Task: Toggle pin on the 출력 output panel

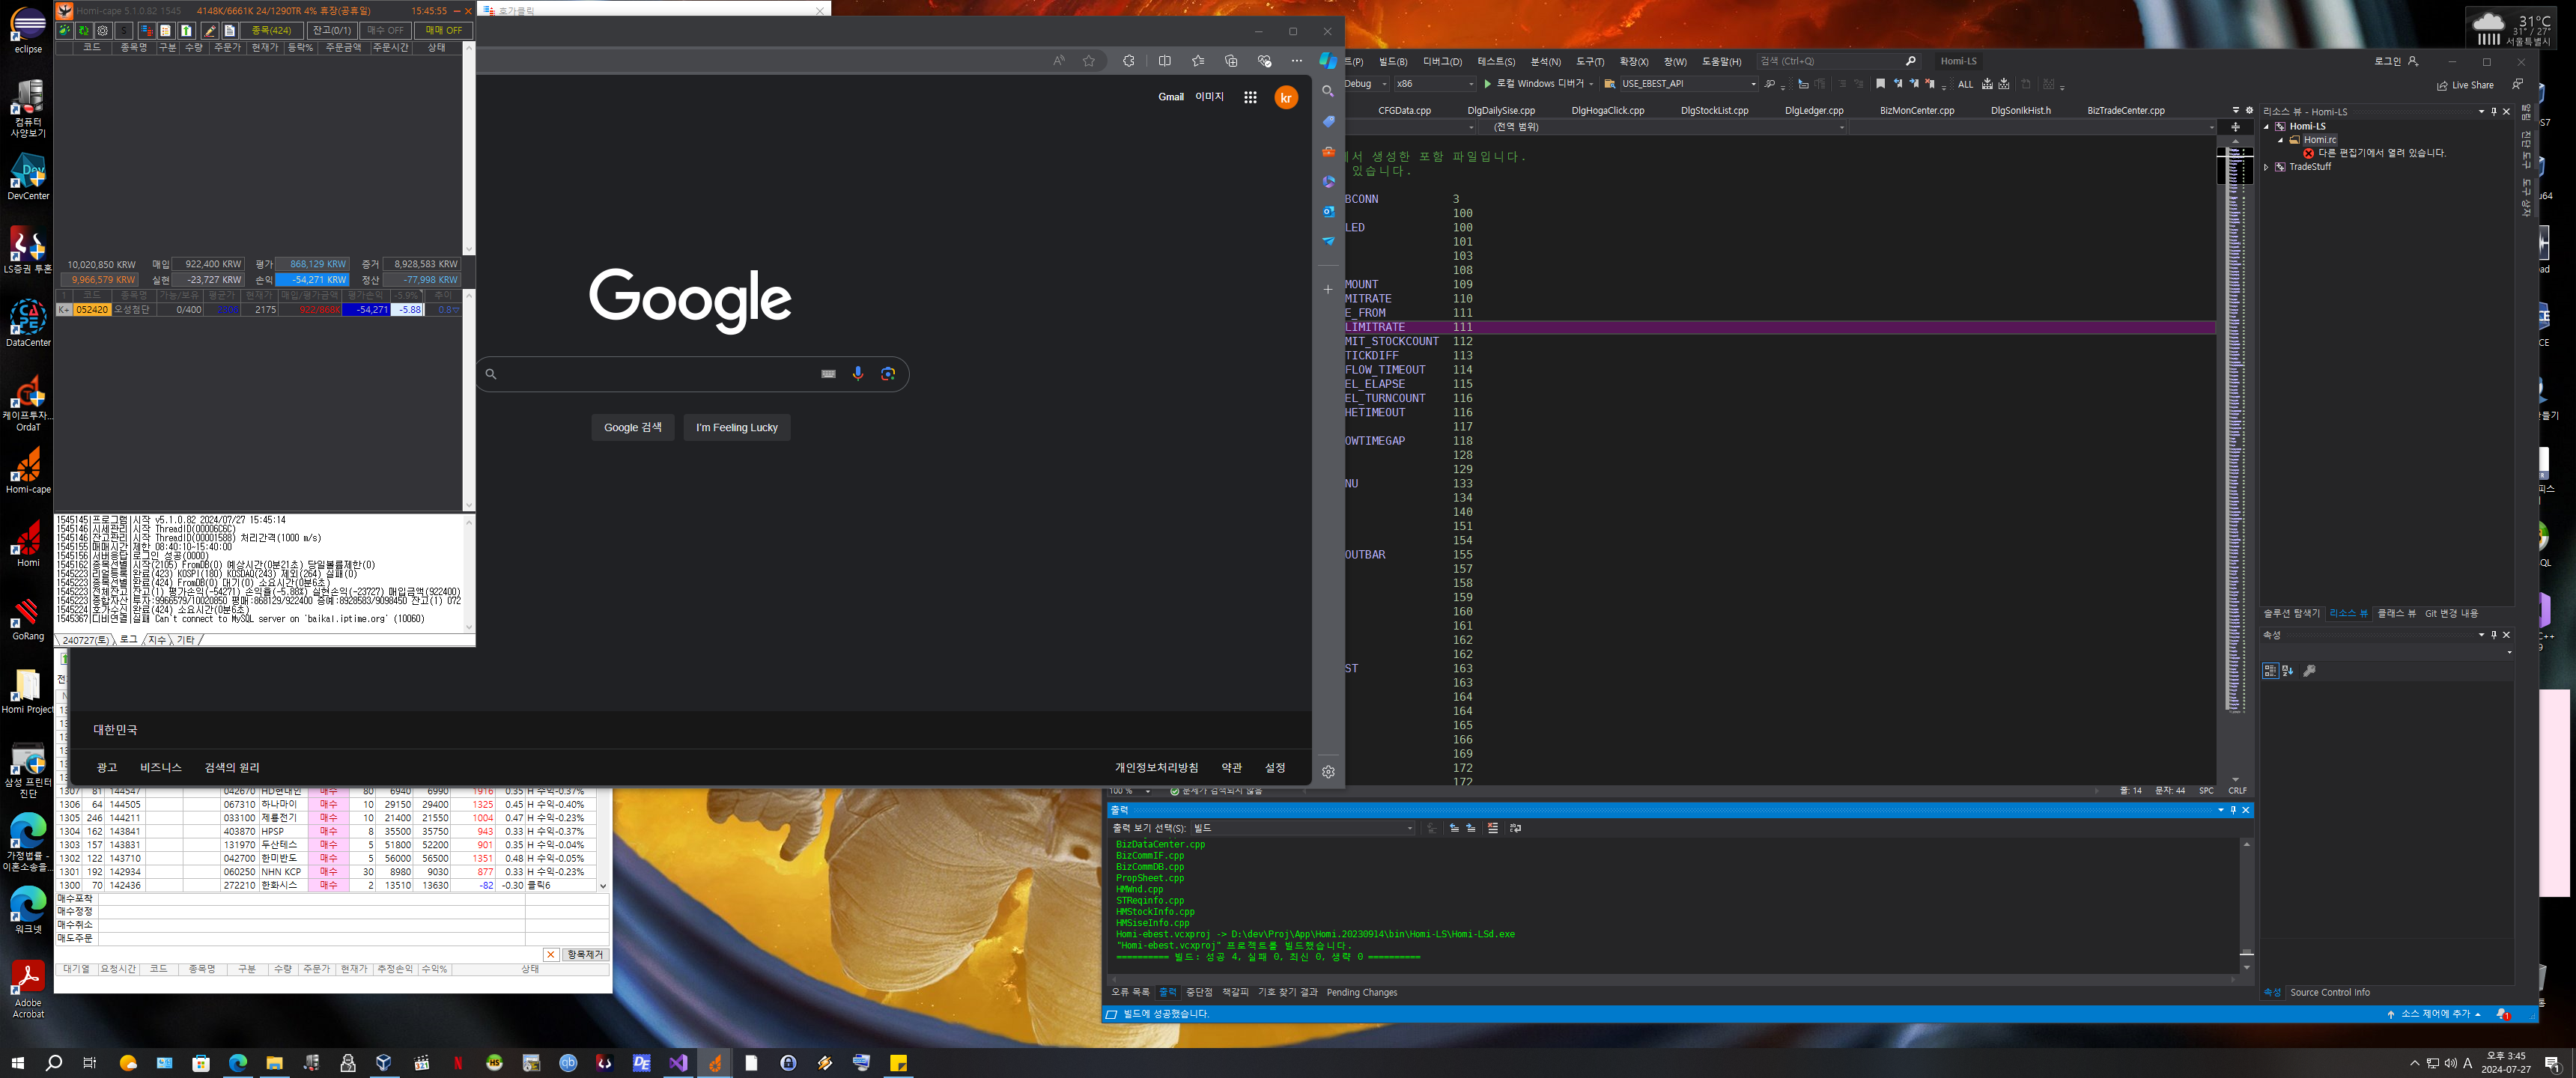Action: [2233, 810]
